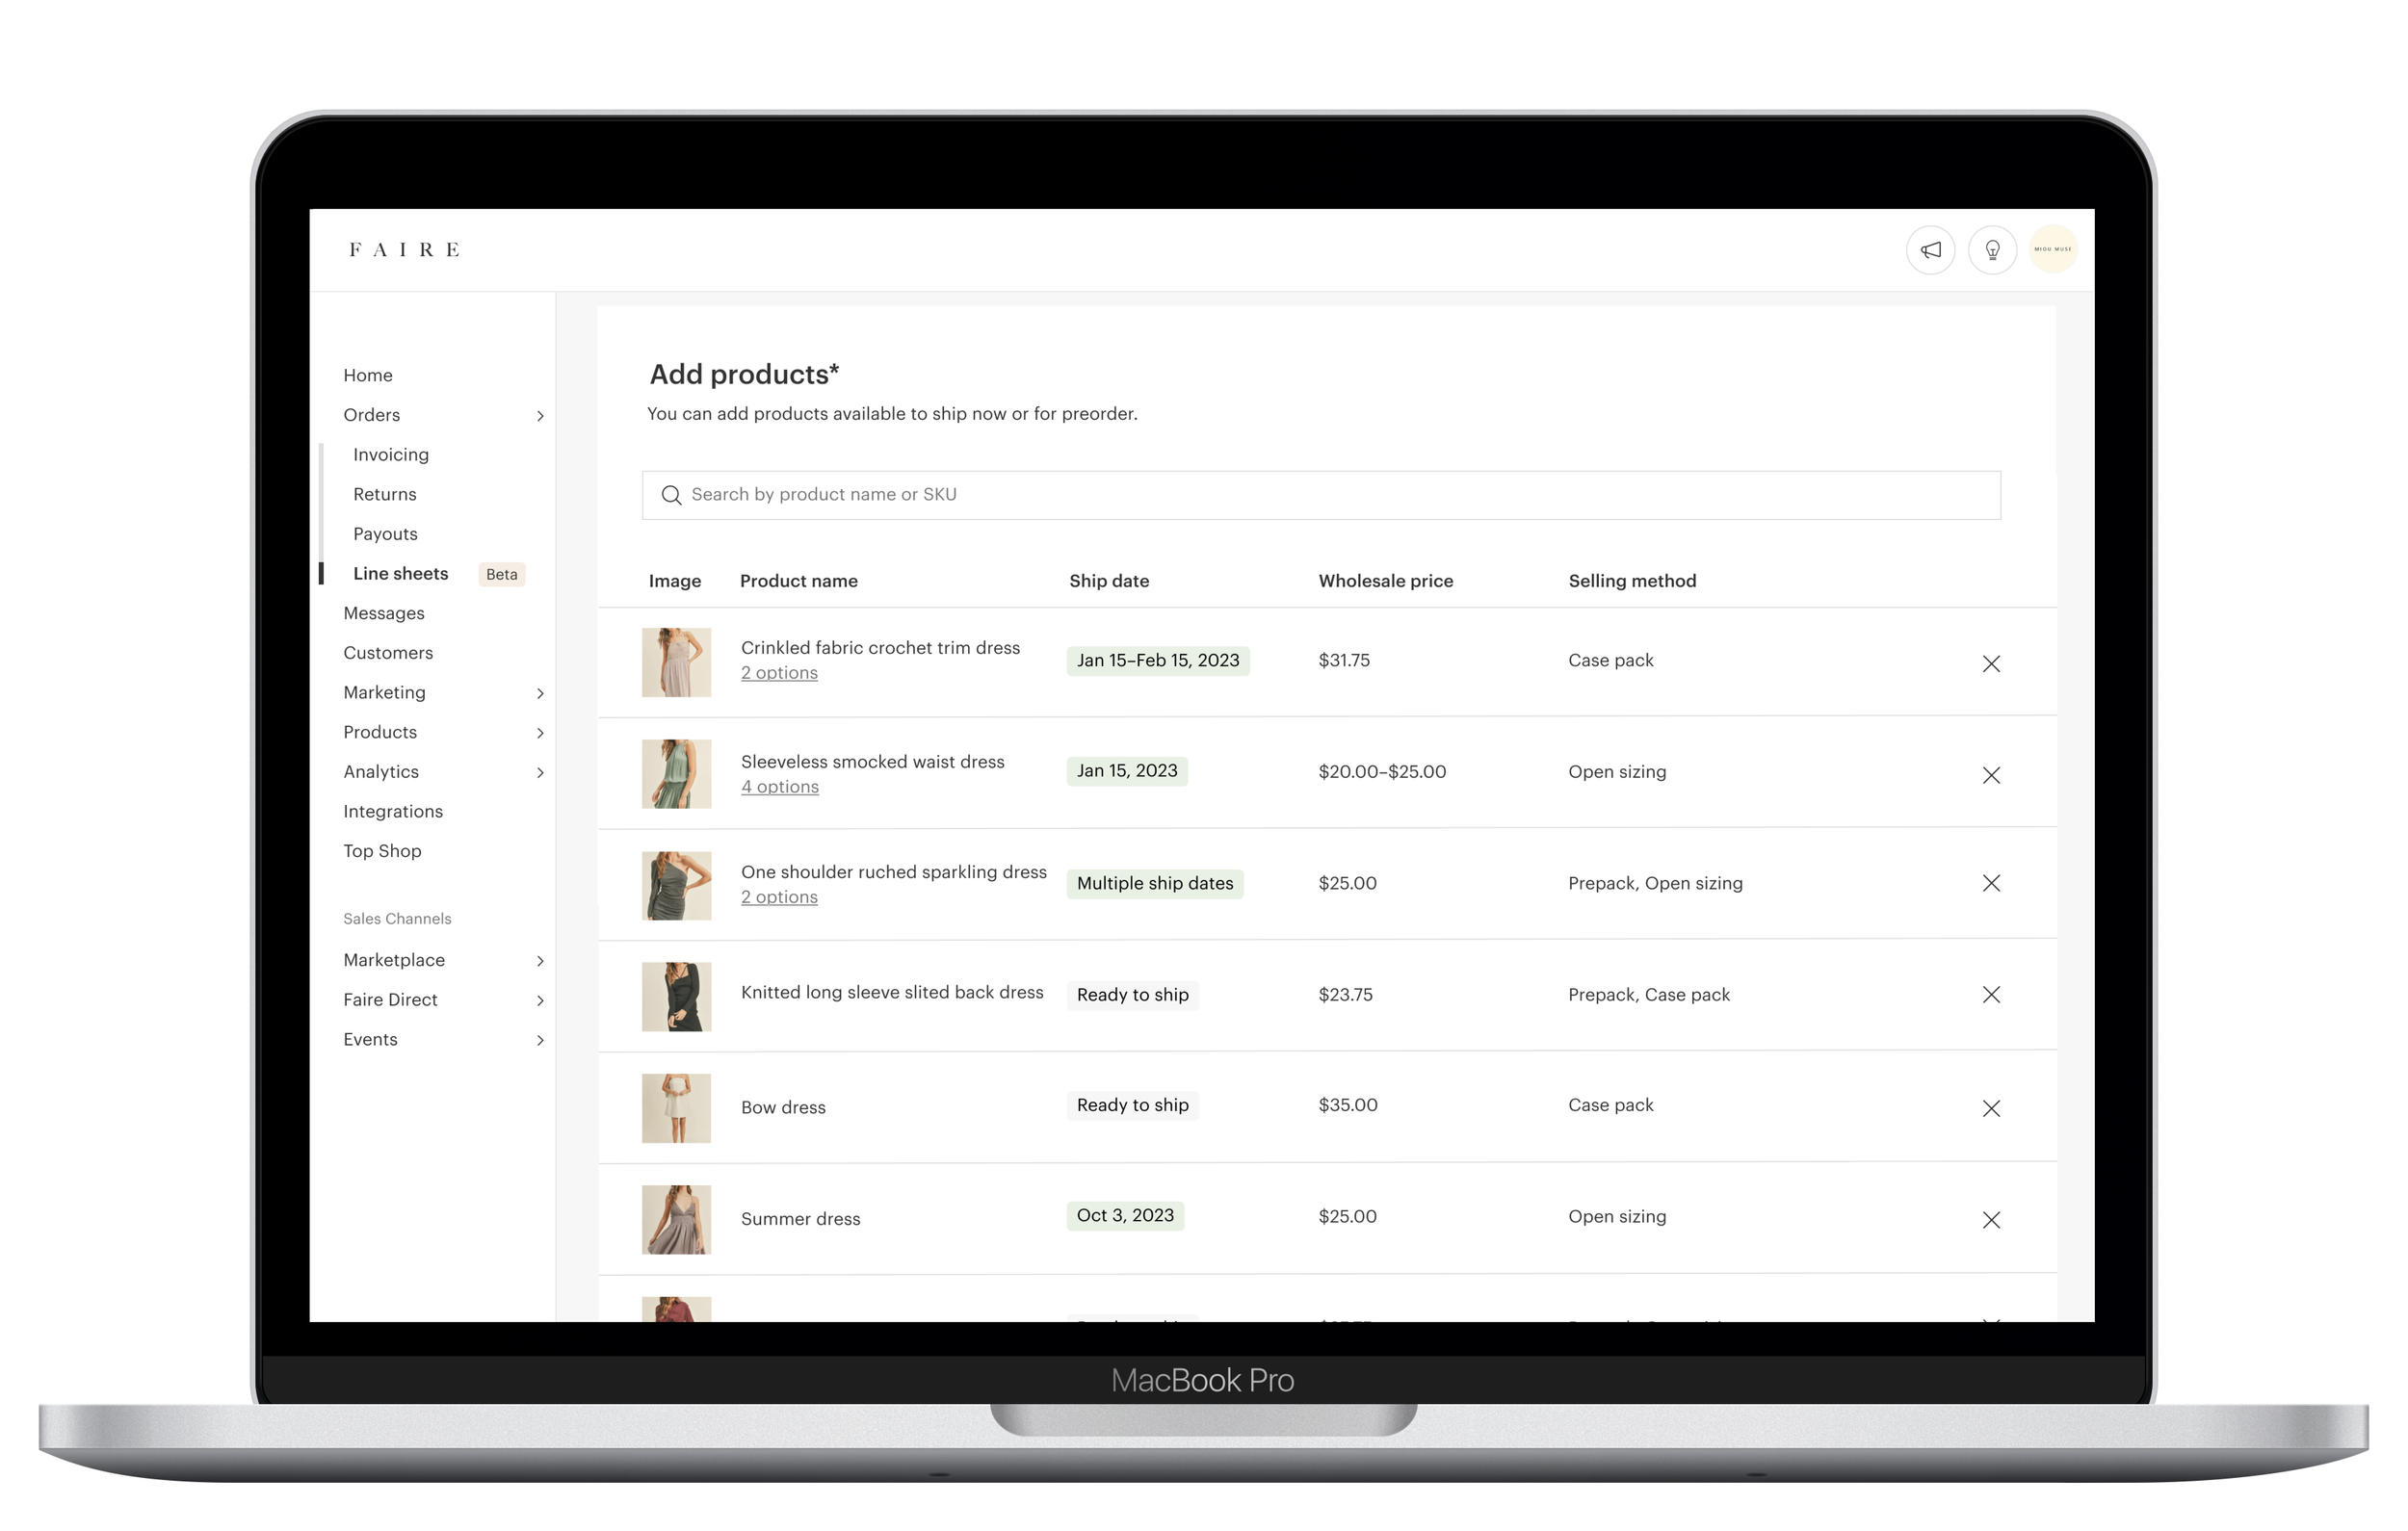This screenshot has height=1531, width=2408.
Task: Go to the Messages page
Action: (384, 614)
